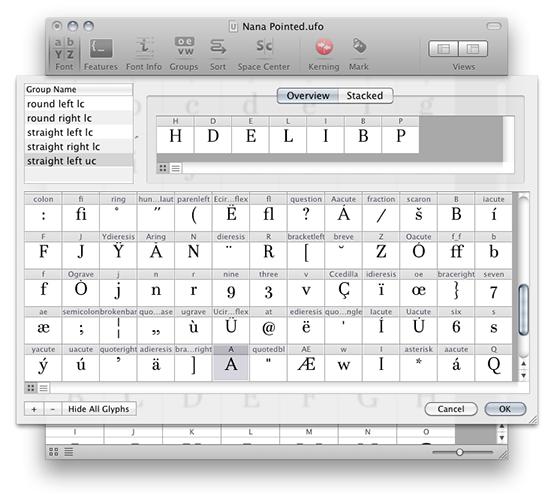Select the 'straight left lc' group
The image size is (557, 499).
click(79, 132)
